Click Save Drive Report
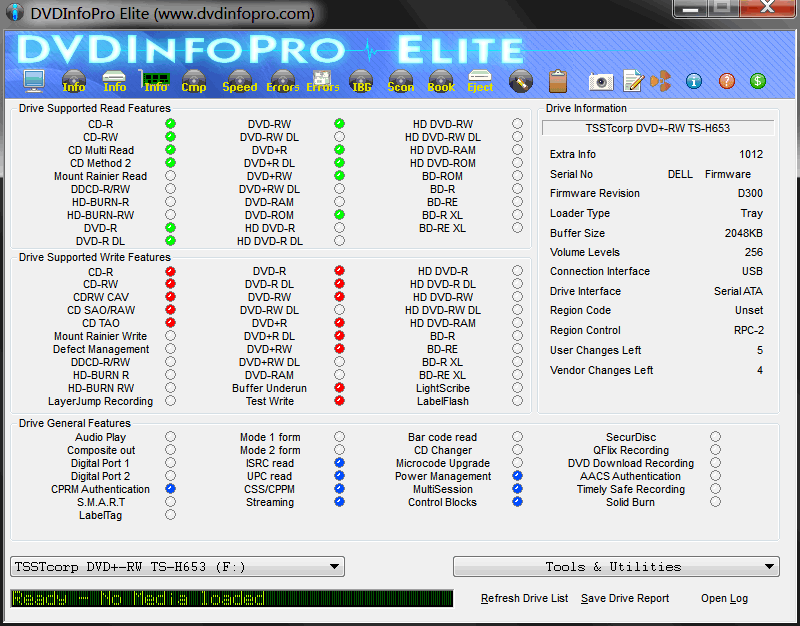Image resolution: width=800 pixels, height=626 pixels. 625,598
